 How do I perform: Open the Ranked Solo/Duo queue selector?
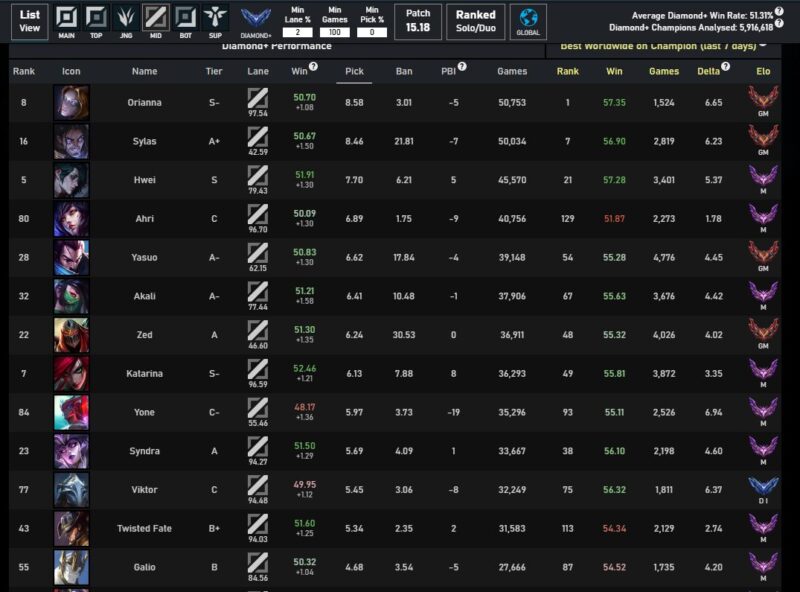coord(475,20)
